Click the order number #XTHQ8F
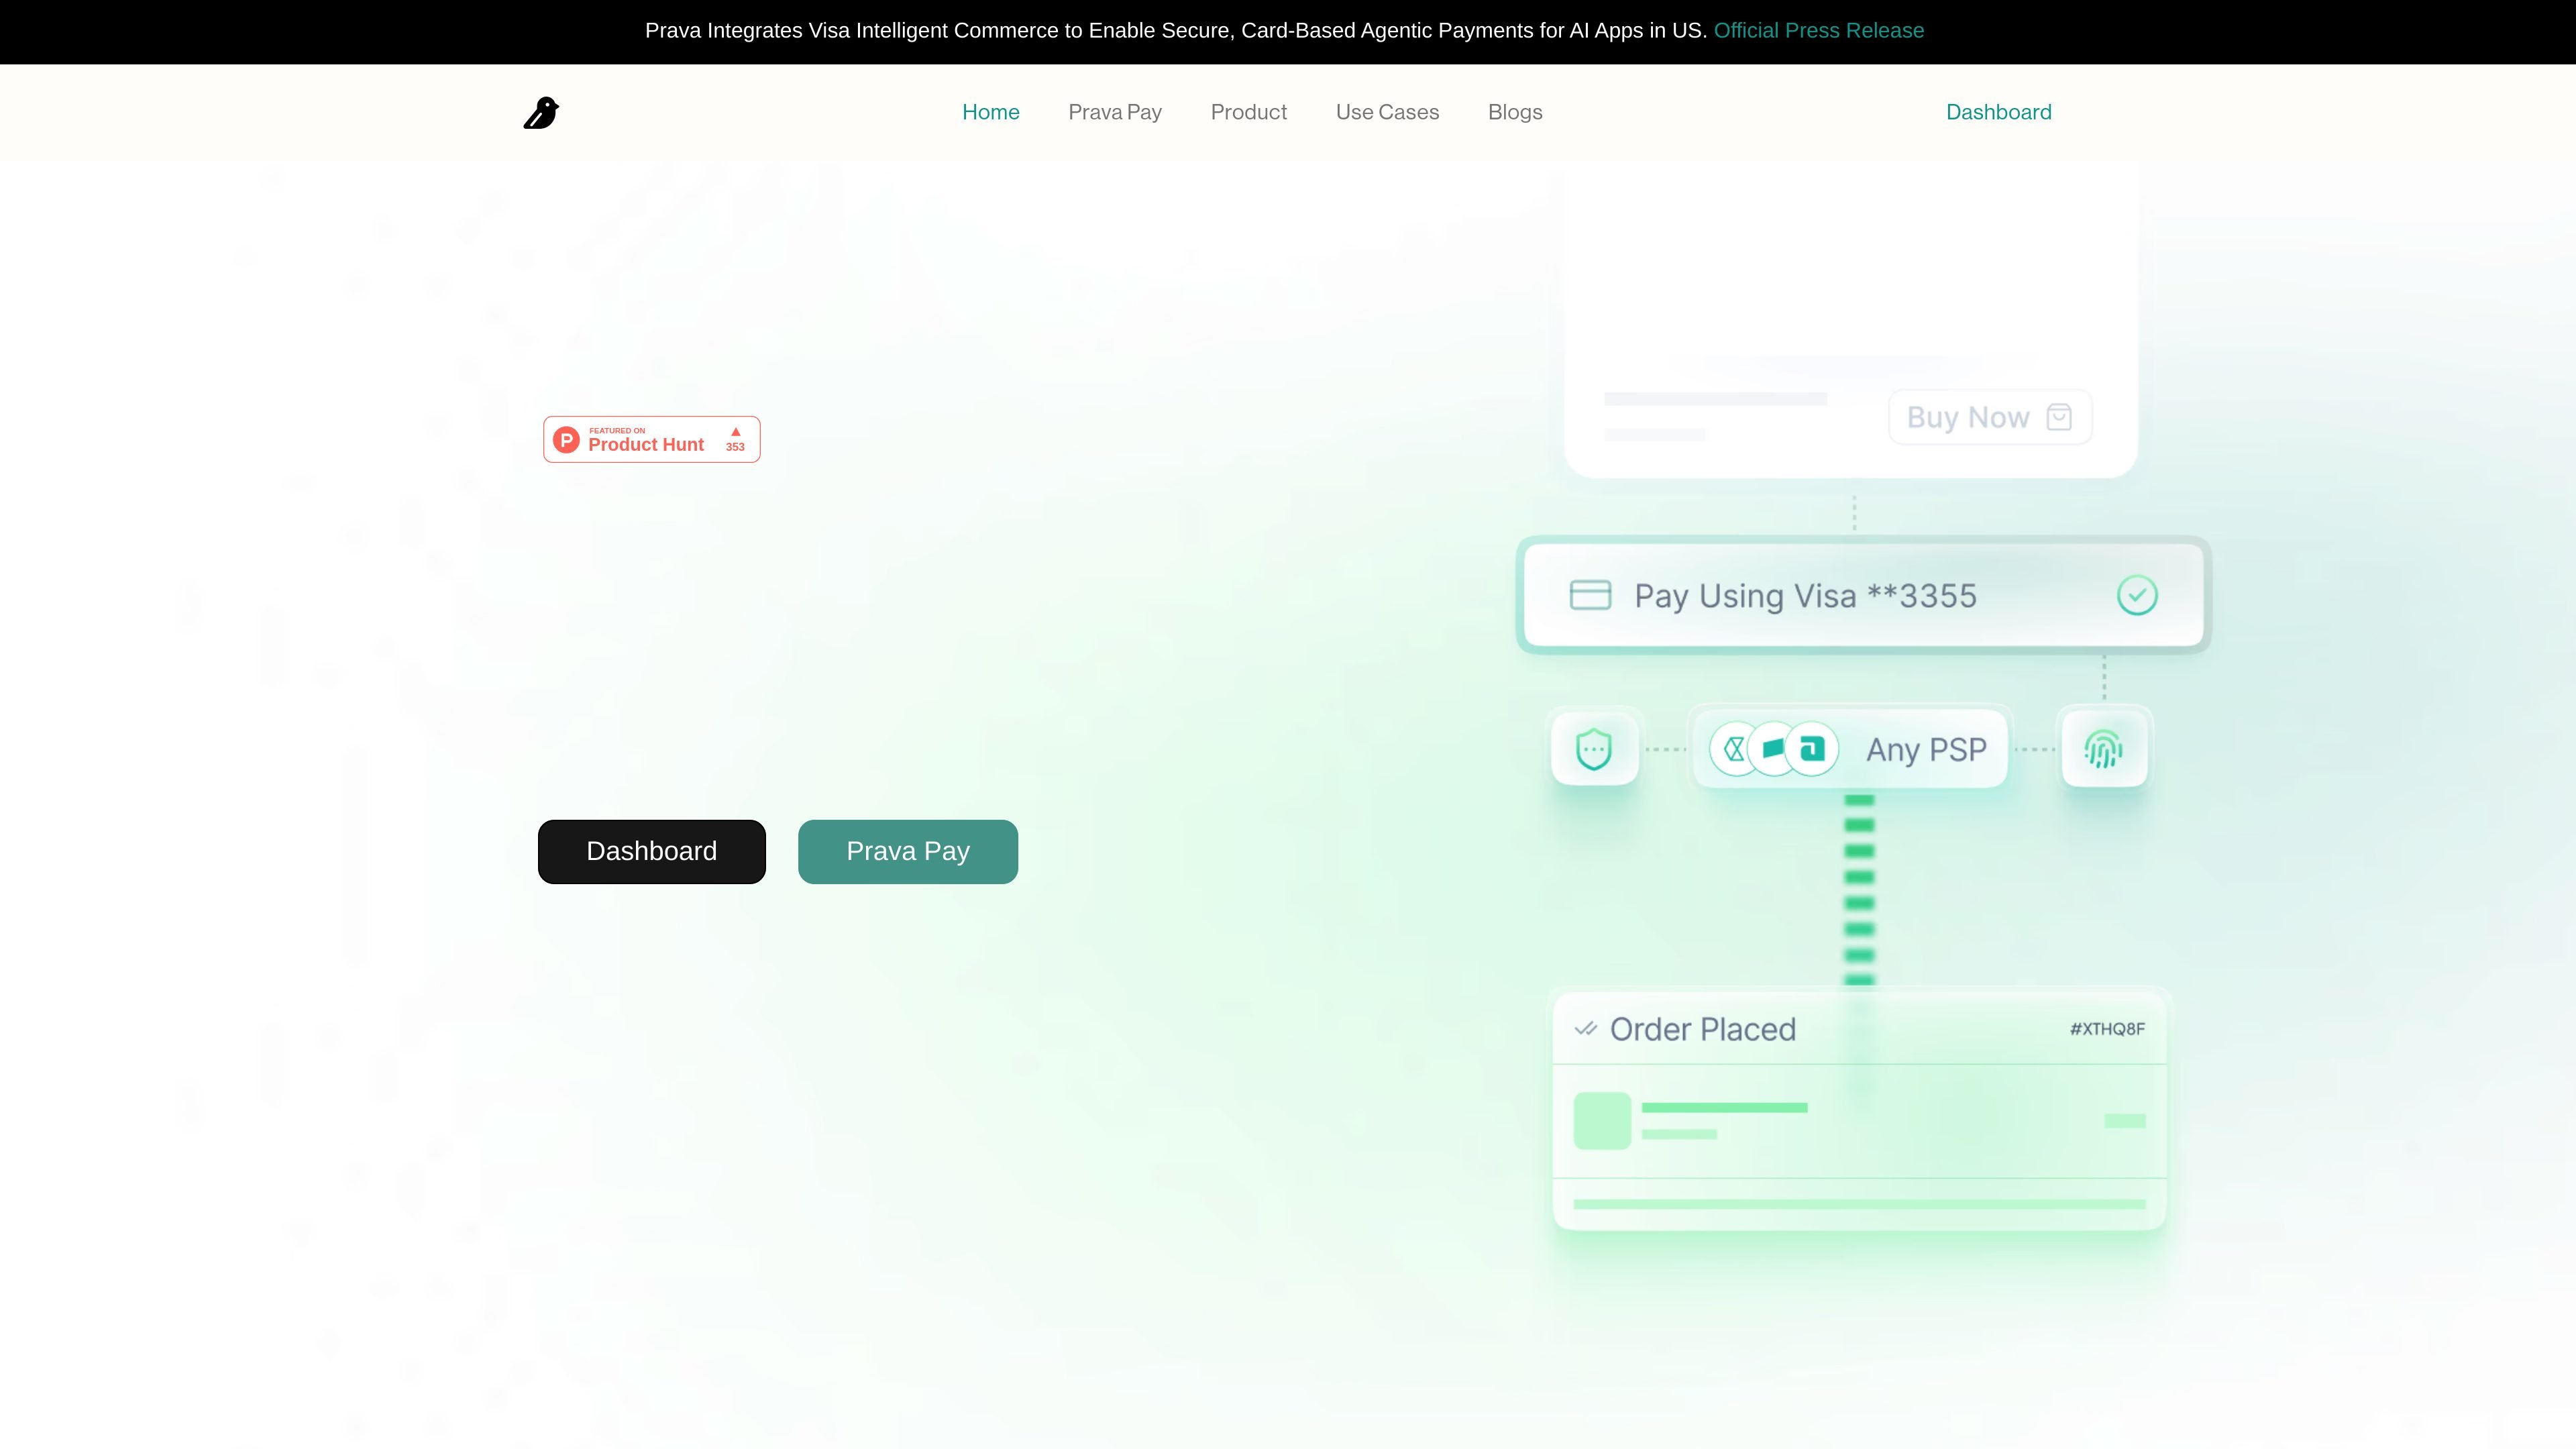Image resolution: width=2576 pixels, height=1449 pixels. (2107, 1029)
